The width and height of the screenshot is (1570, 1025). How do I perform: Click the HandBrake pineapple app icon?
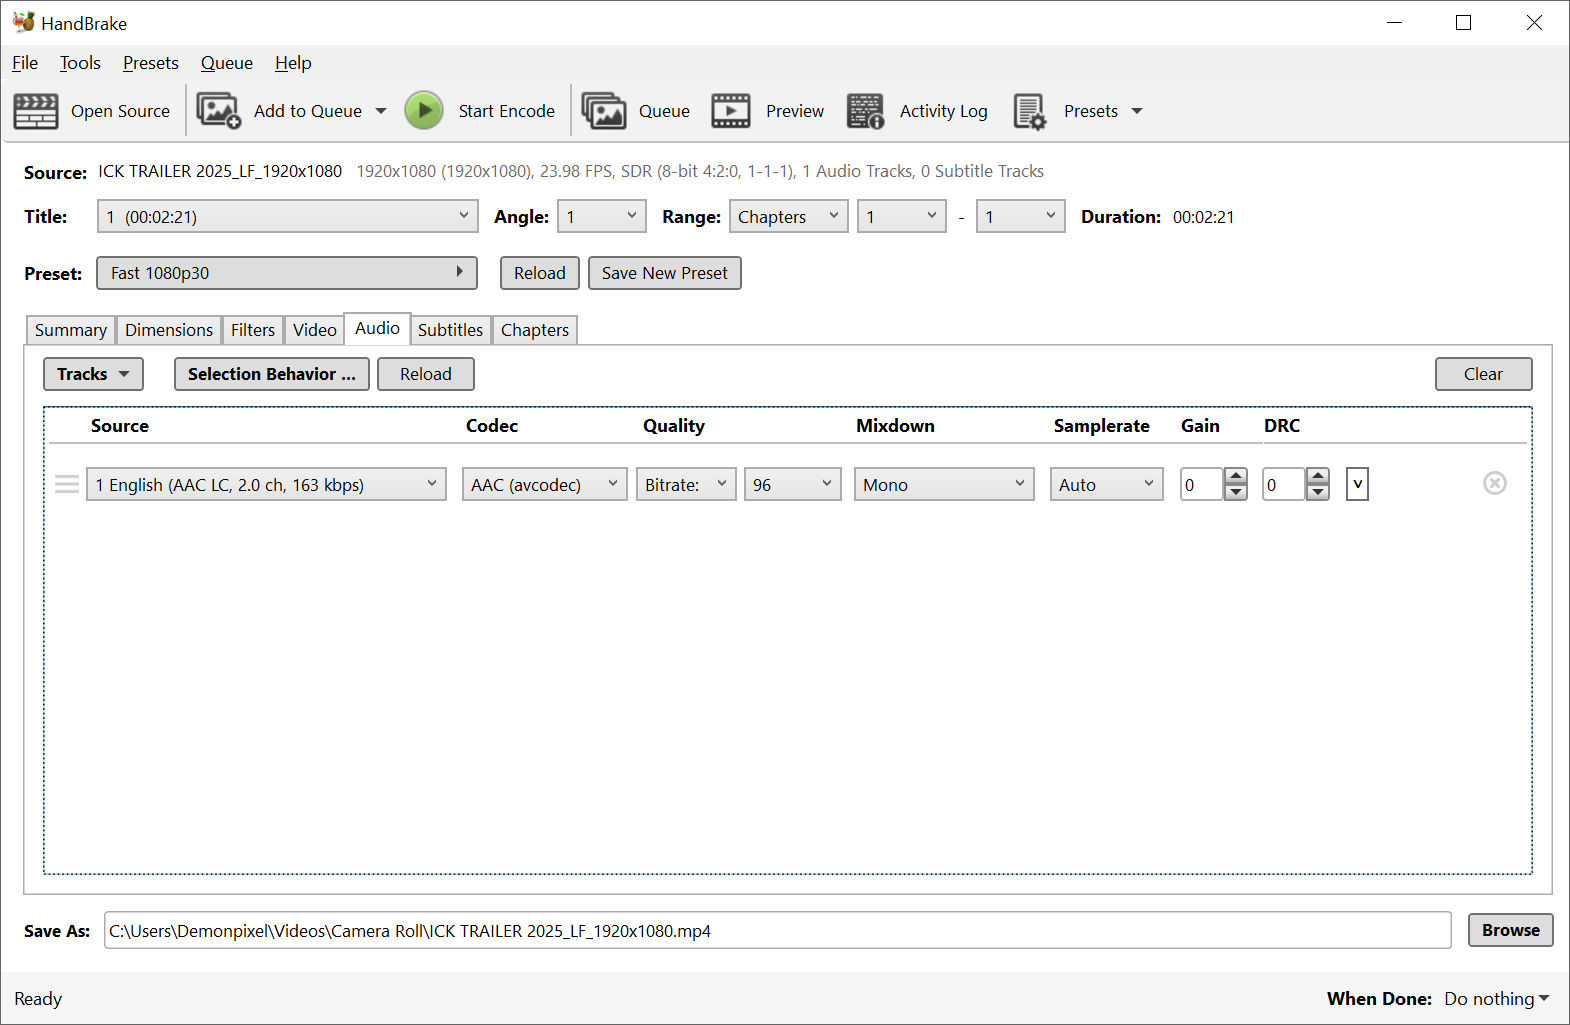24,22
